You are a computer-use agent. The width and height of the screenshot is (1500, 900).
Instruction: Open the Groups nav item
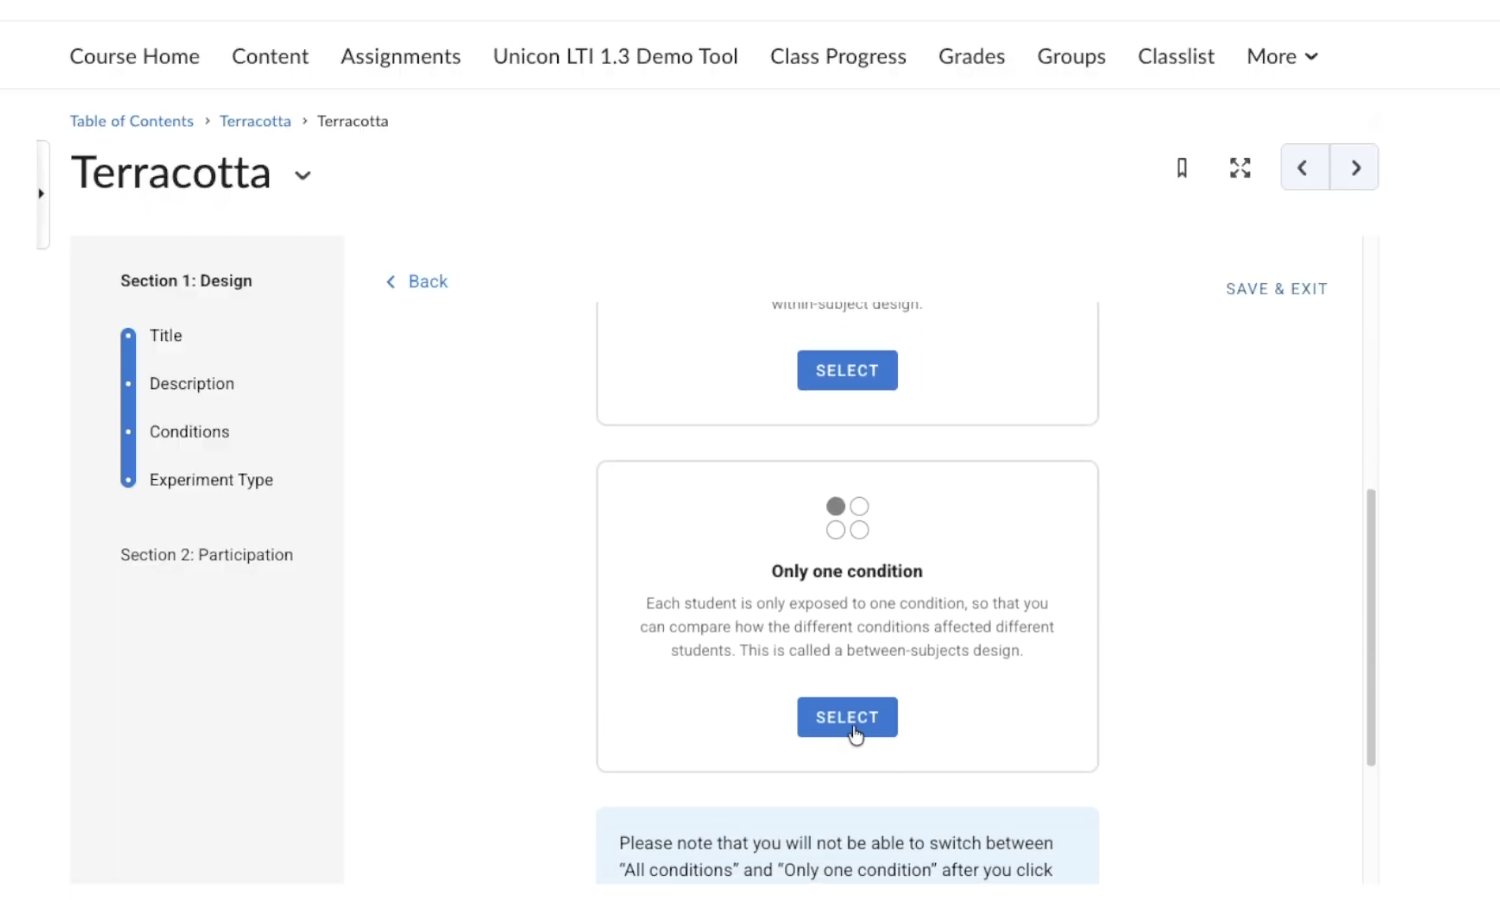tap(1071, 56)
